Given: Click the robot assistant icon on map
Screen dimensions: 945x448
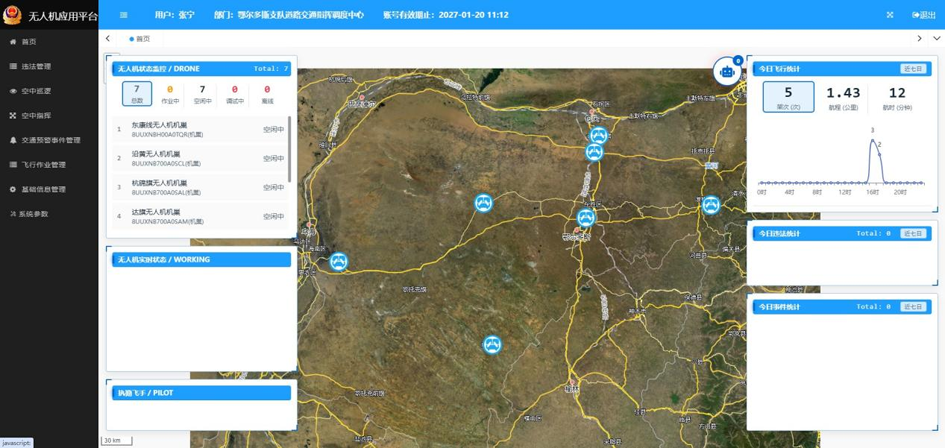Looking at the screenshot, I should coord(727,72).
